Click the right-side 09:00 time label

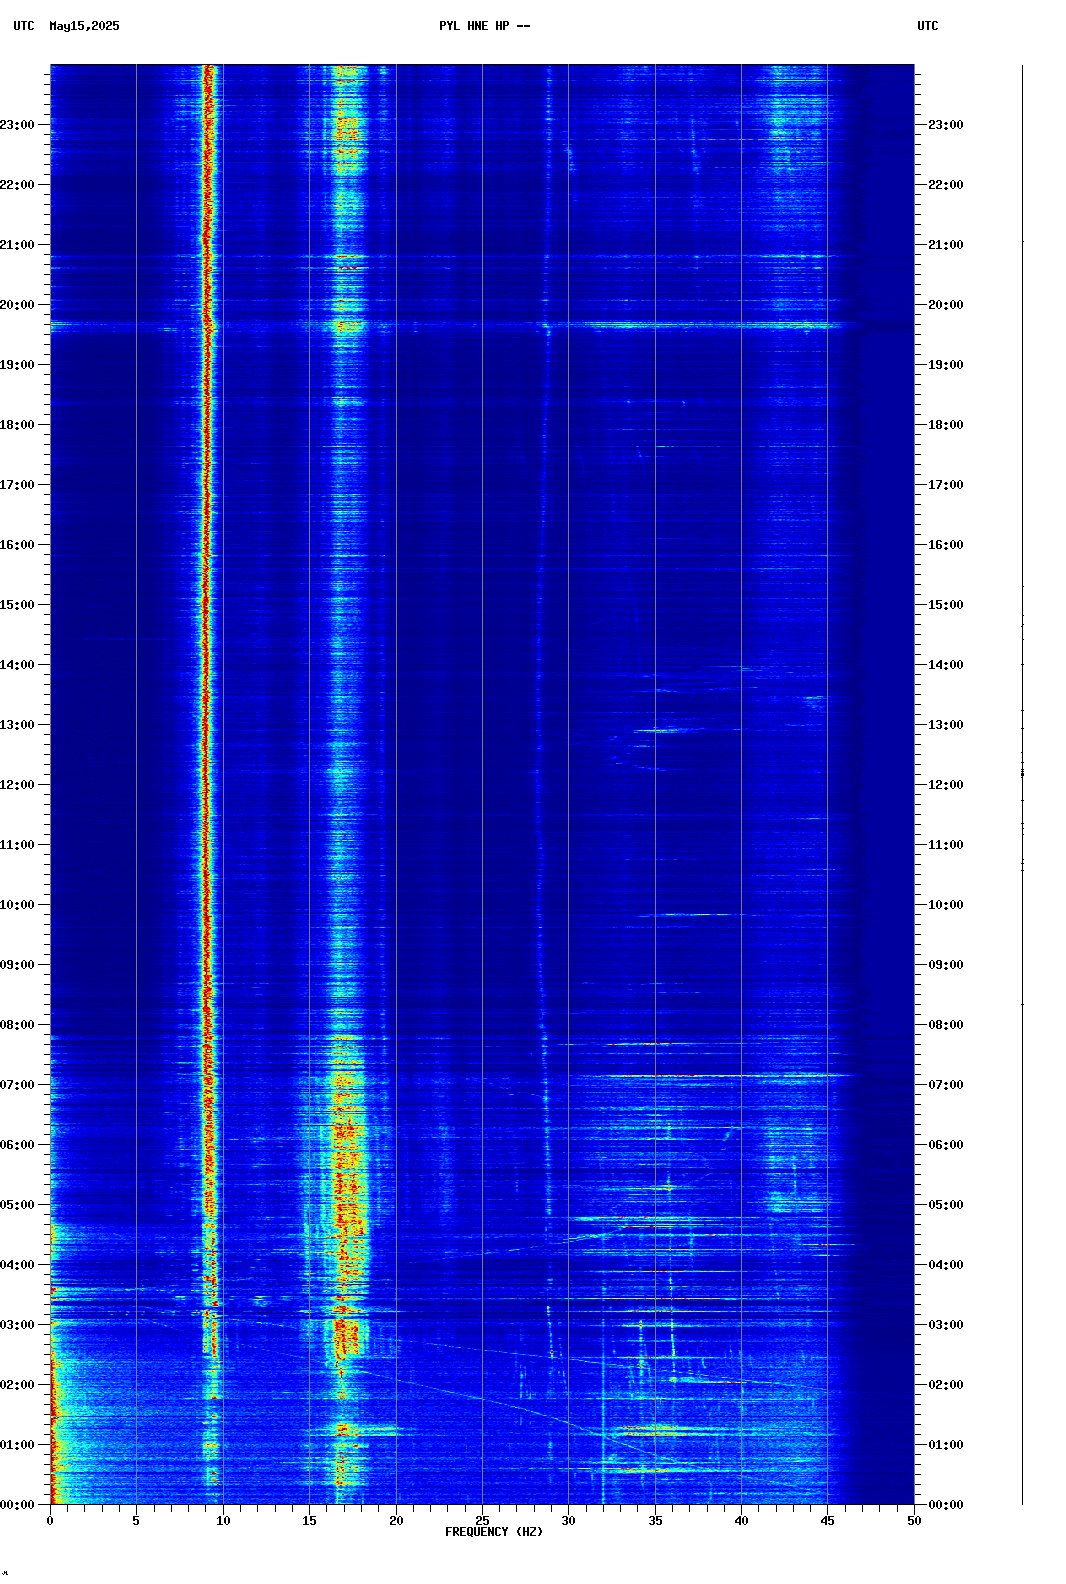pyautogui.click(x=946, y=965)
